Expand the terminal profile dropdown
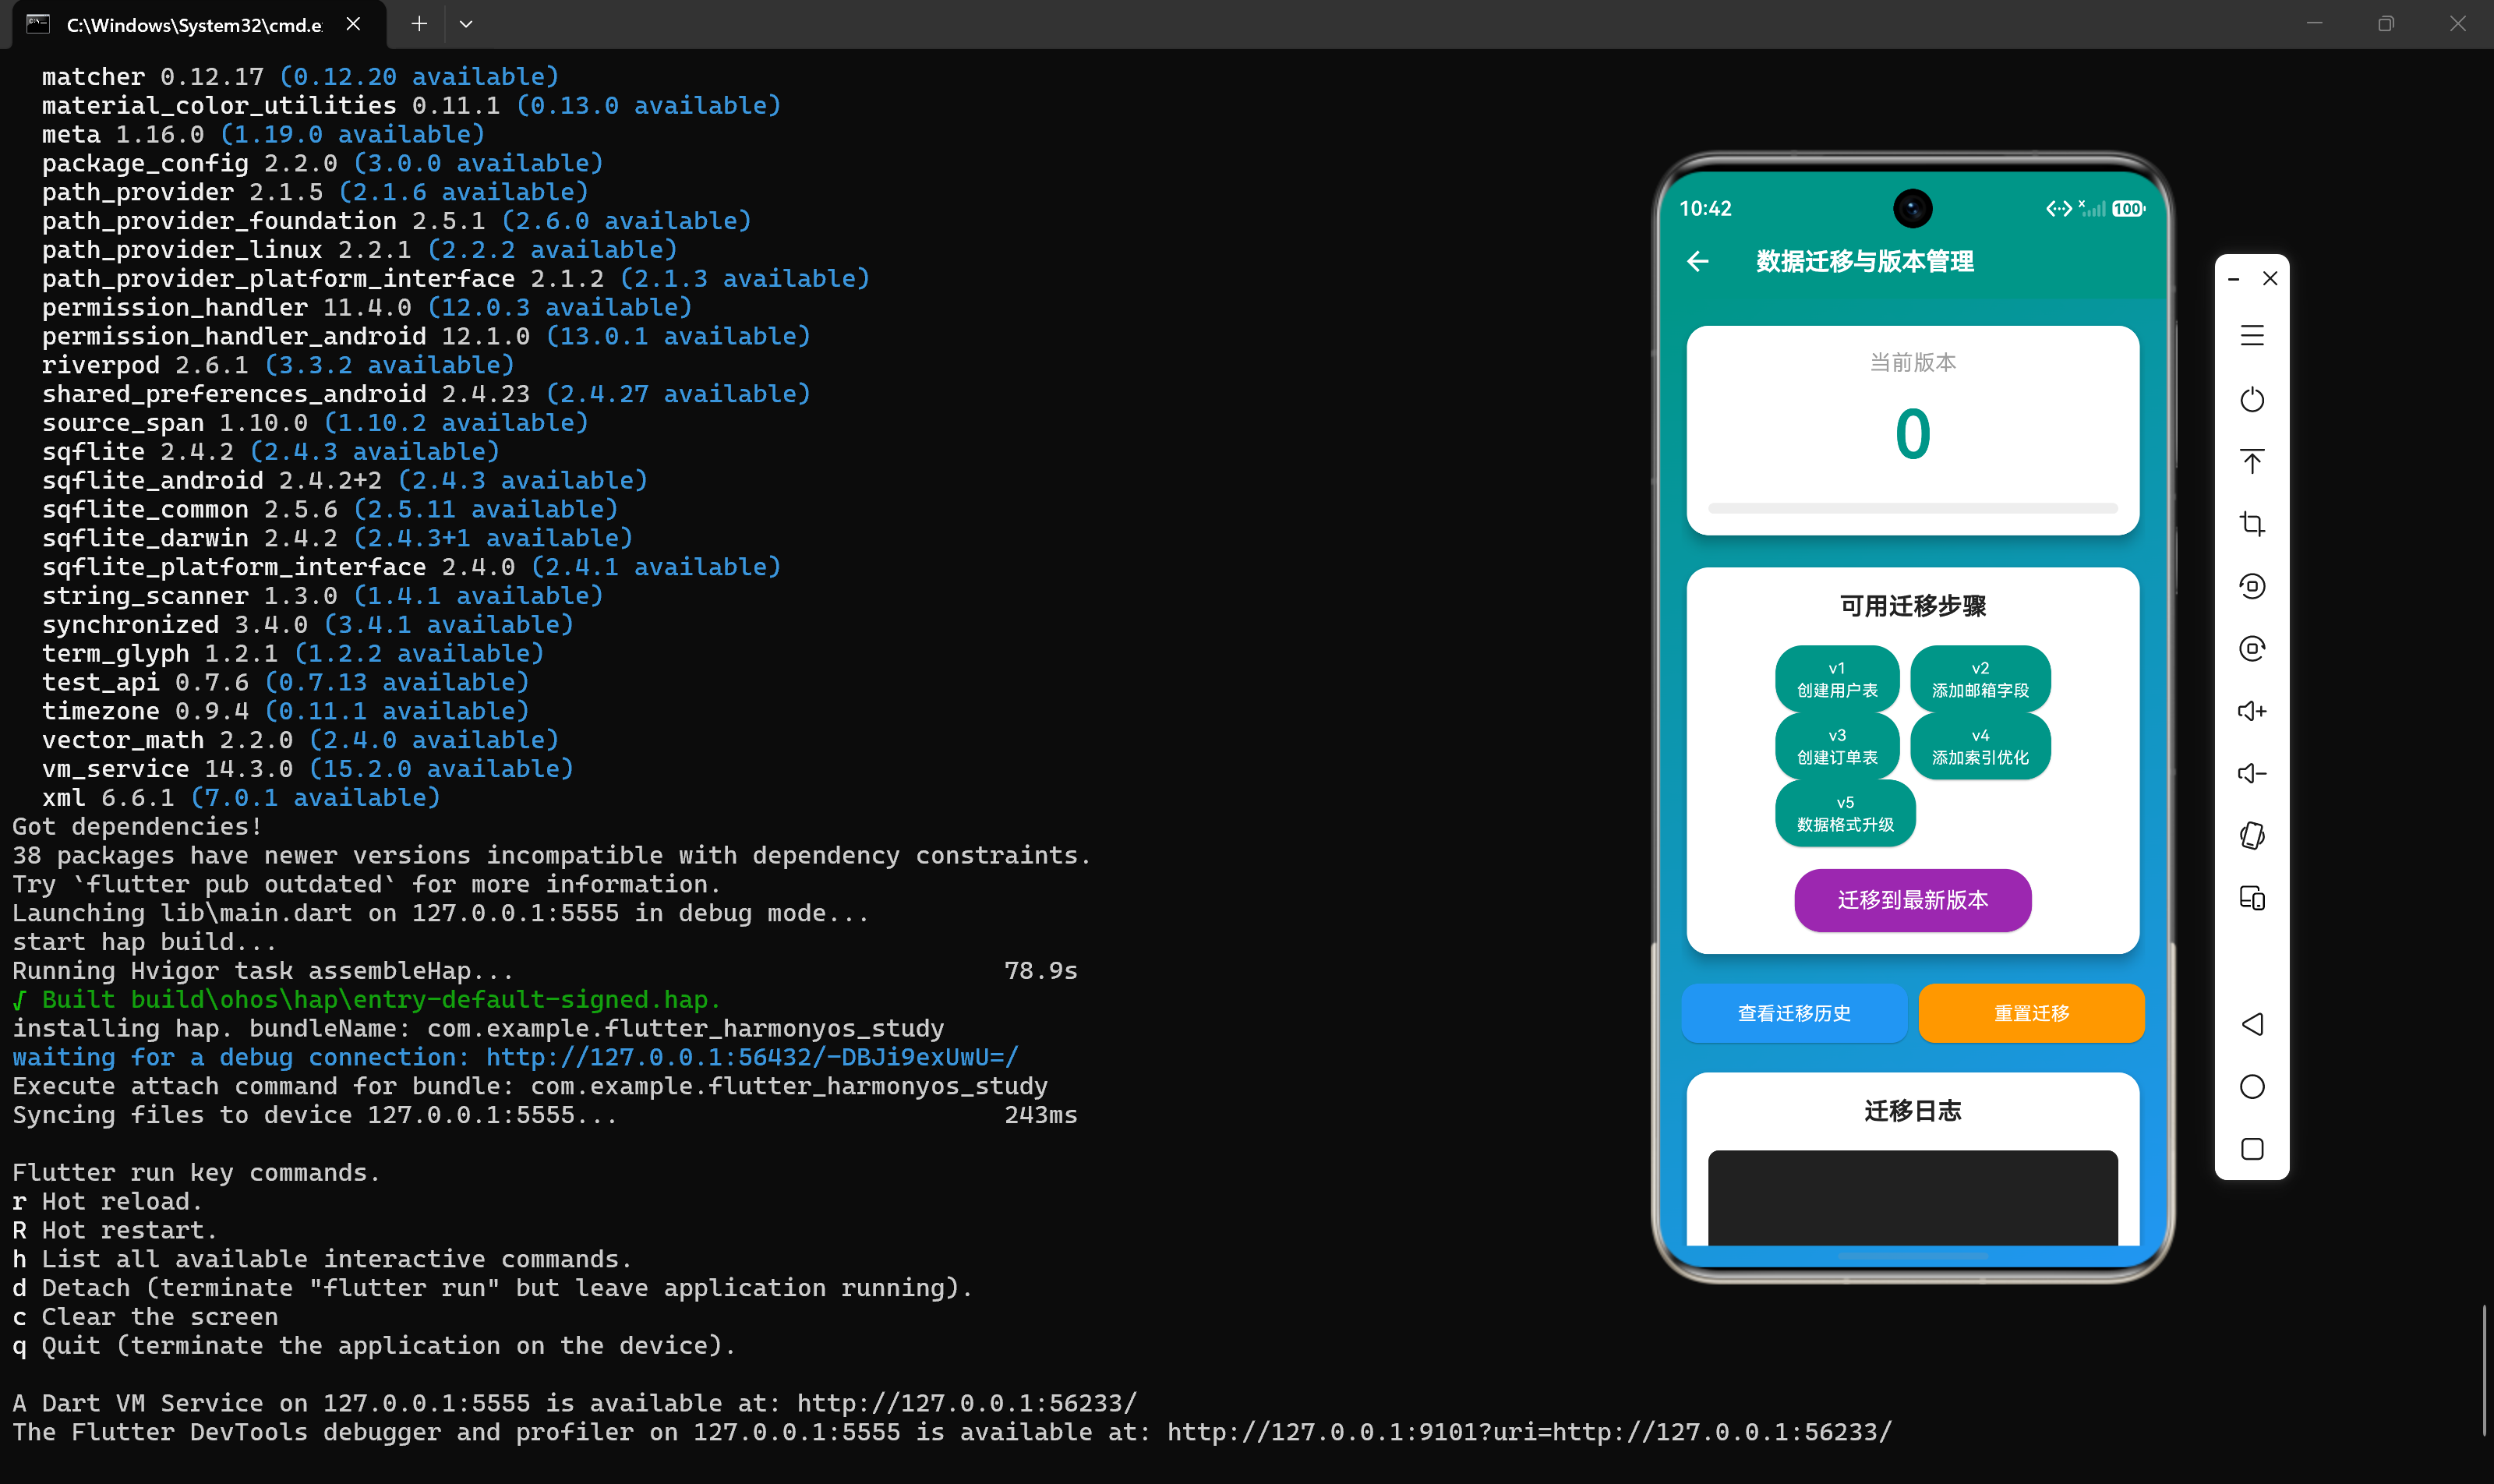This screenshot has width=2494, height=1484. (x=466, y=24)
